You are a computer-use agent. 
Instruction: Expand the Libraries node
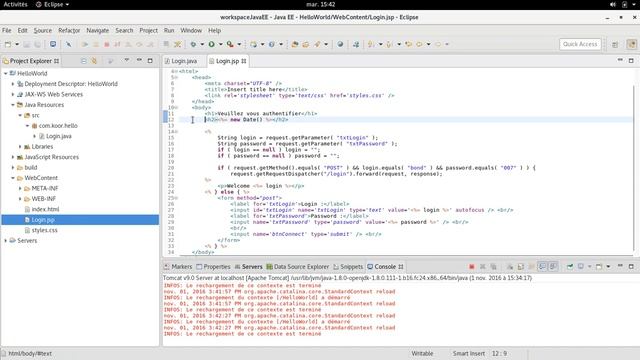pyautogui.click(x=20, y=147)
